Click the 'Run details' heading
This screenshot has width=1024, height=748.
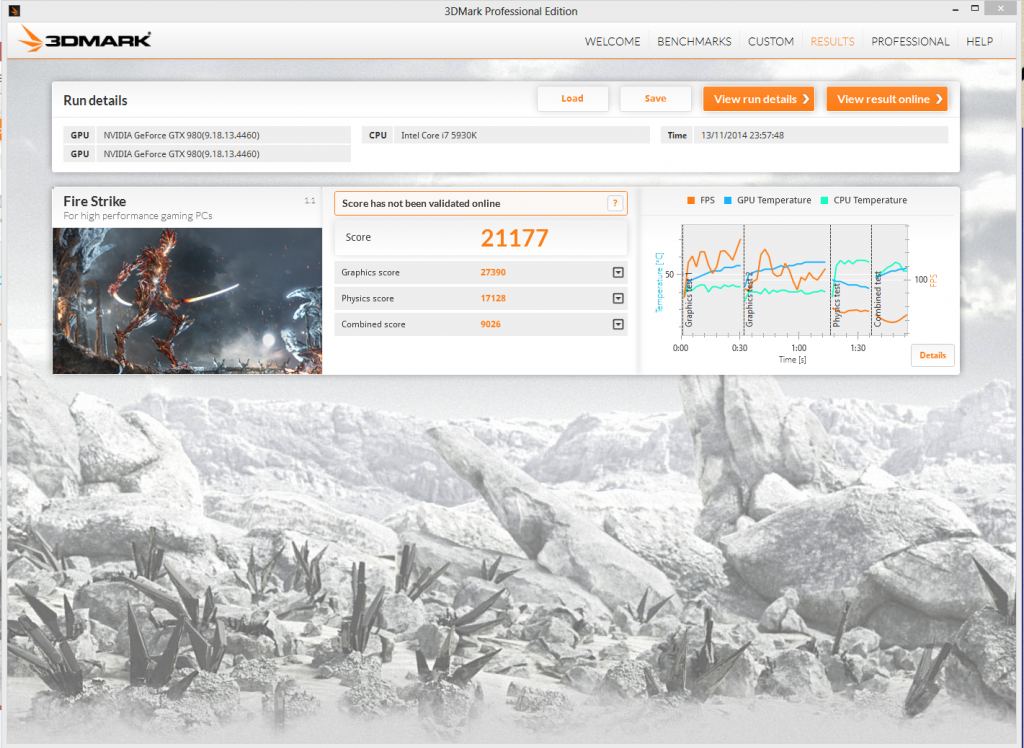[95, 101]
